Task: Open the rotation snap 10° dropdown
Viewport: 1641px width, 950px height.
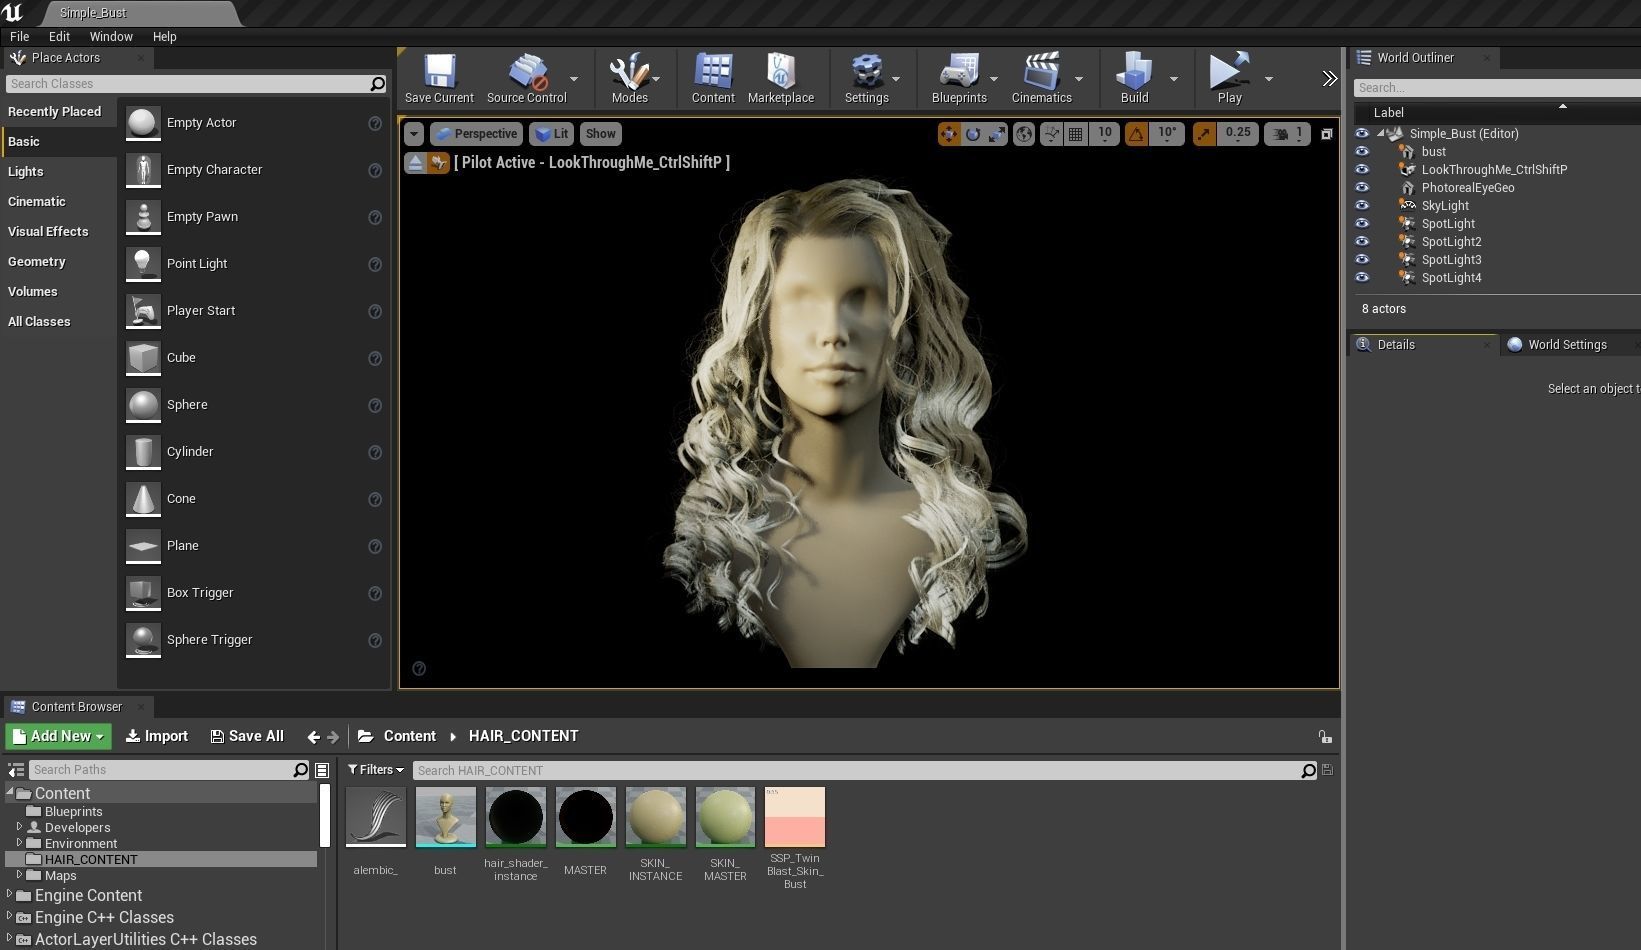Action: (1167, 133)
